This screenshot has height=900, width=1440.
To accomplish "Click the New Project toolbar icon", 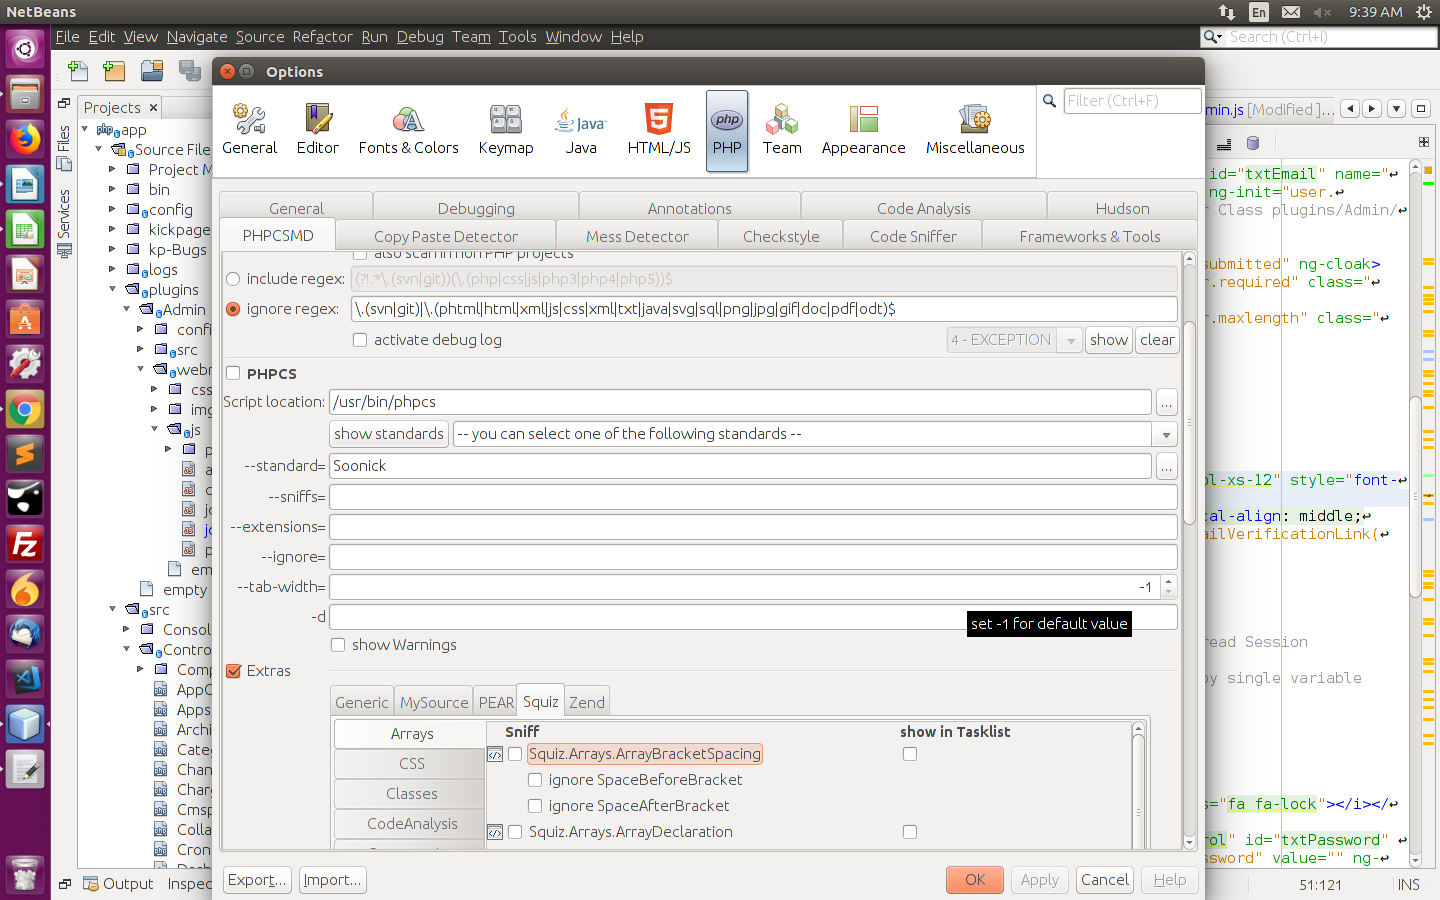I will click(x=114, y=70).
